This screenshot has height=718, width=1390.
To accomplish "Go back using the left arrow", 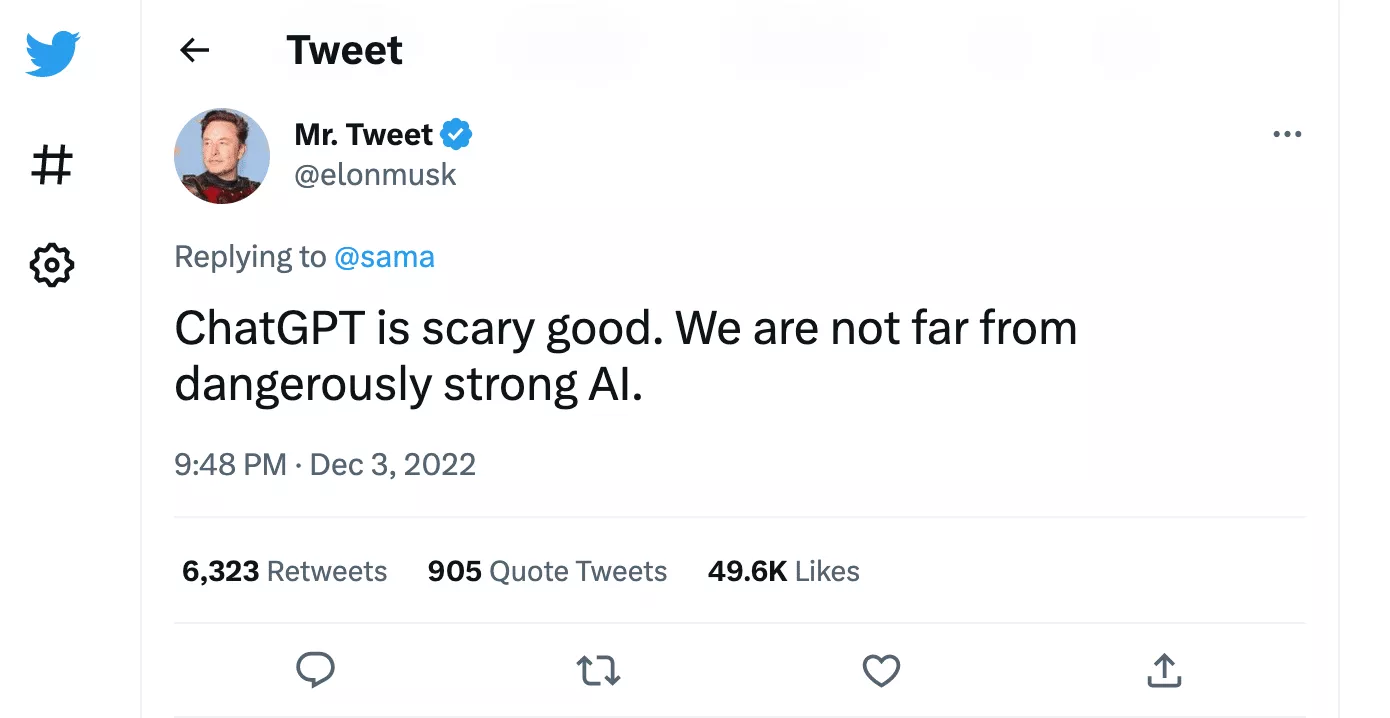I will pos(194,51).
